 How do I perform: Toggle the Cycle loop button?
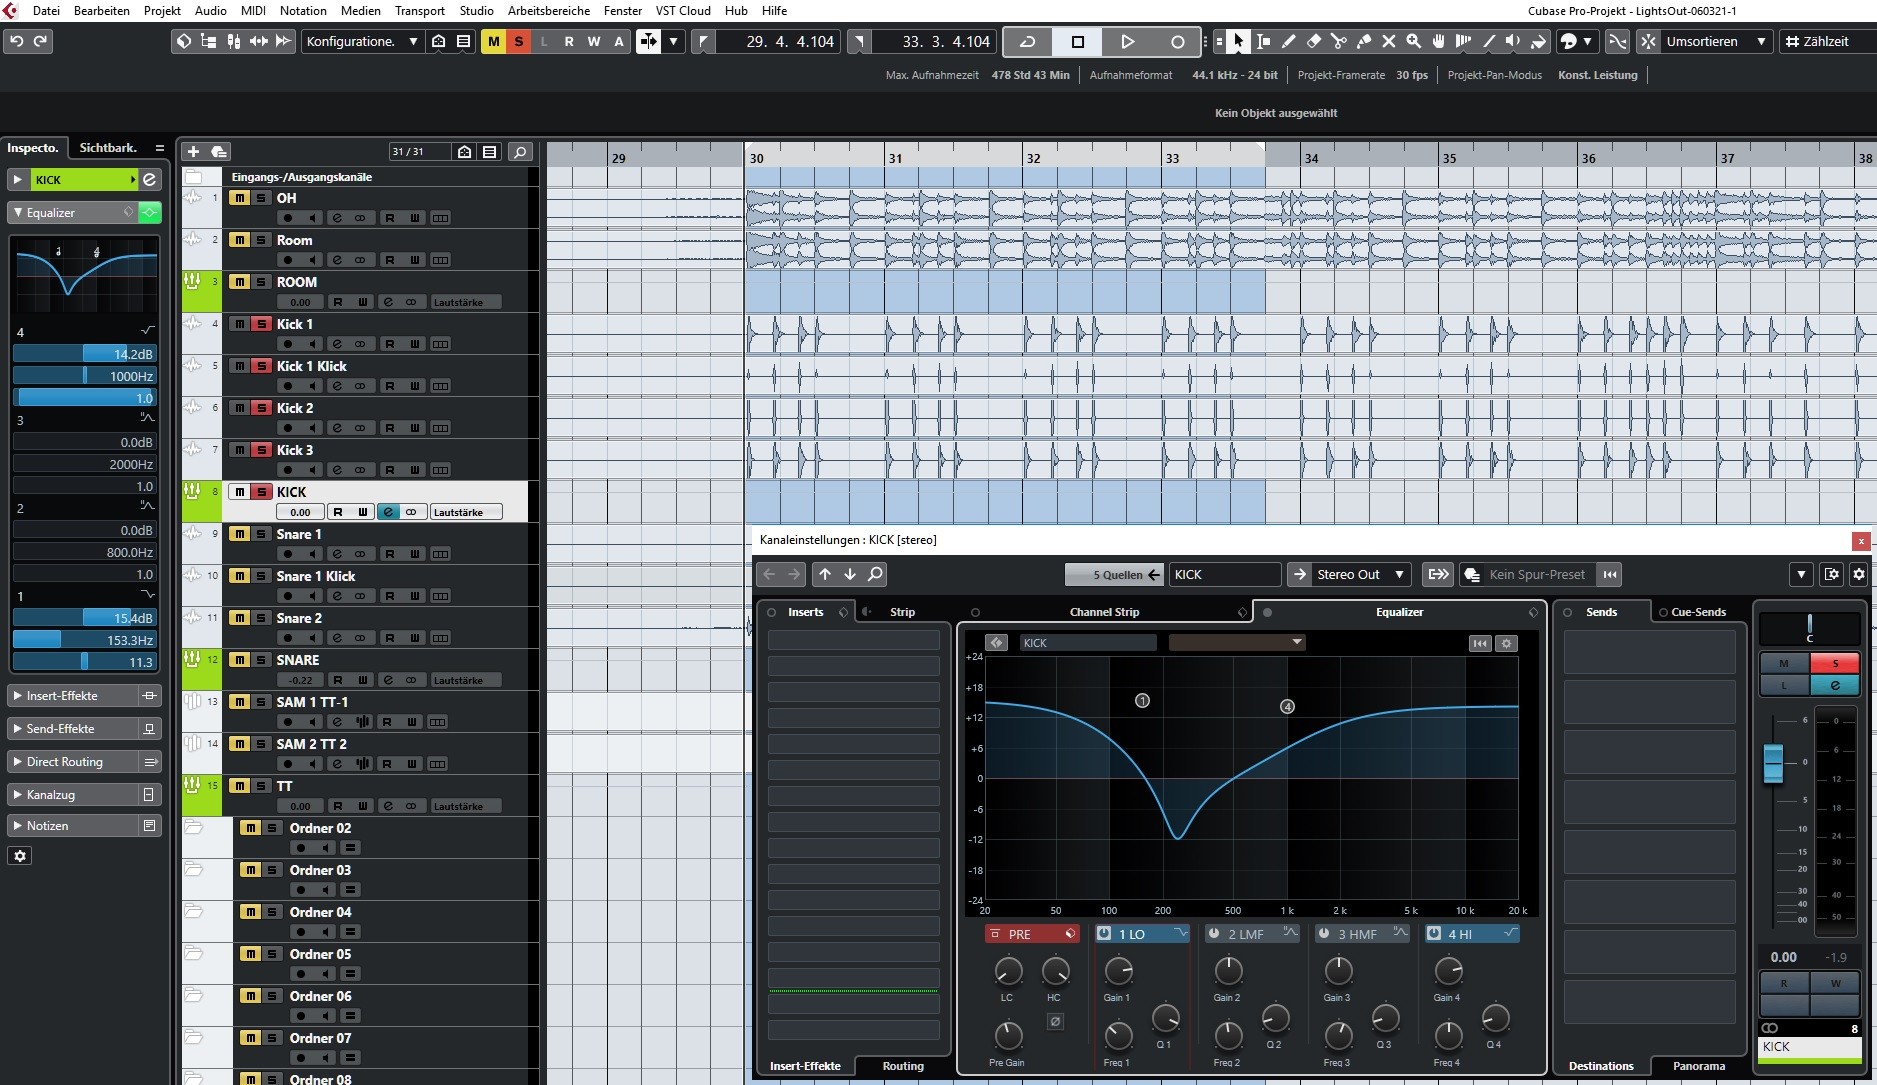tap(1027, 41)
